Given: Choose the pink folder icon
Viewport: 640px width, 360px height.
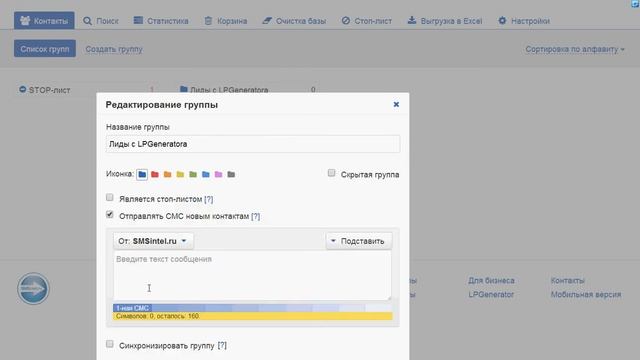Looking at the screenshot, I should [x=218, y=175].
